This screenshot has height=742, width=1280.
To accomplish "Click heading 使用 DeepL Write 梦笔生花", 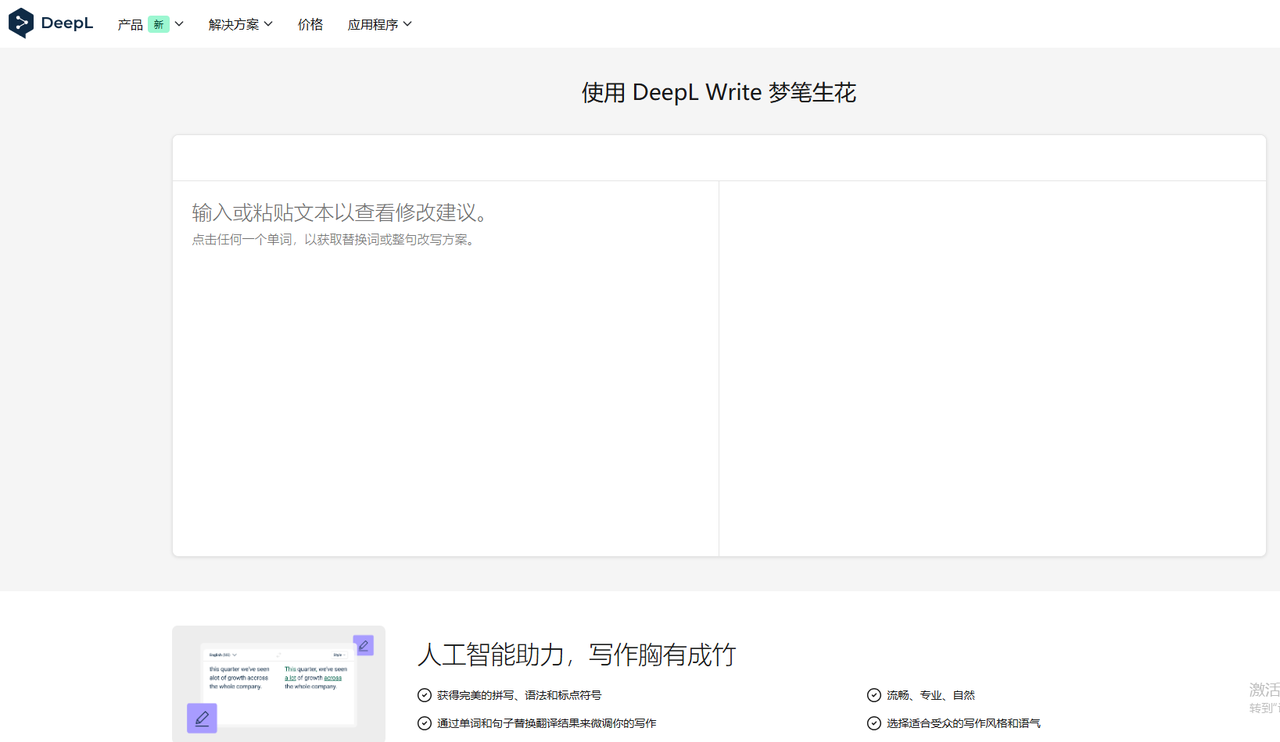I will click(719, 93).
